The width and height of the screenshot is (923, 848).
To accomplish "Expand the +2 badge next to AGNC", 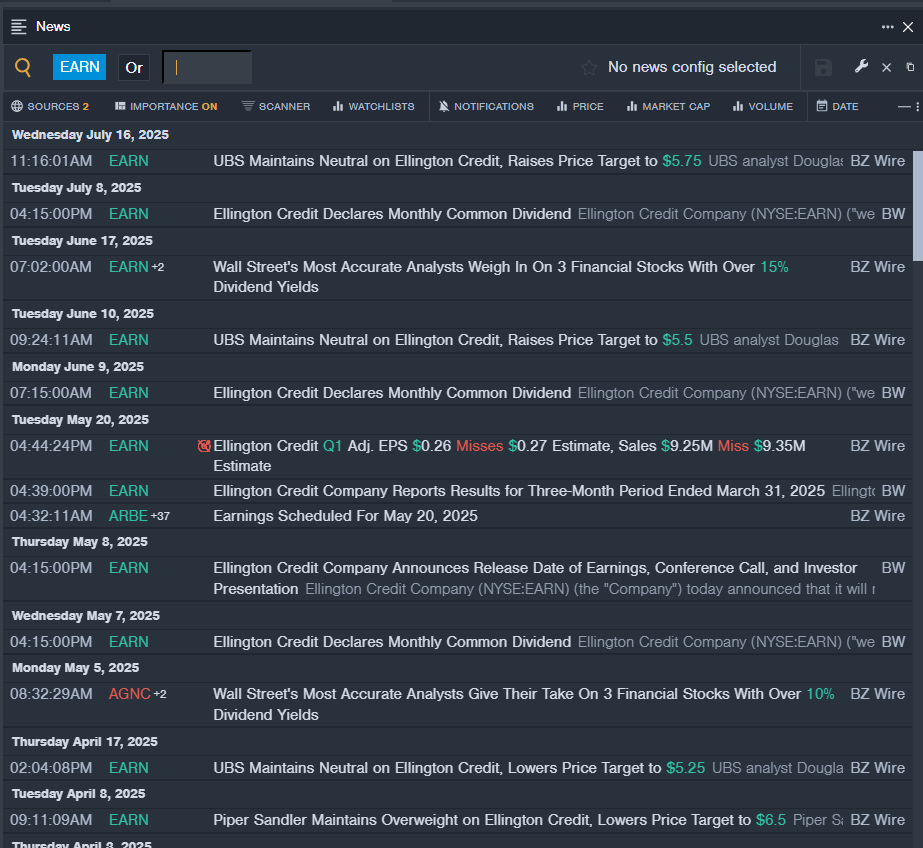I will point(160,694).
